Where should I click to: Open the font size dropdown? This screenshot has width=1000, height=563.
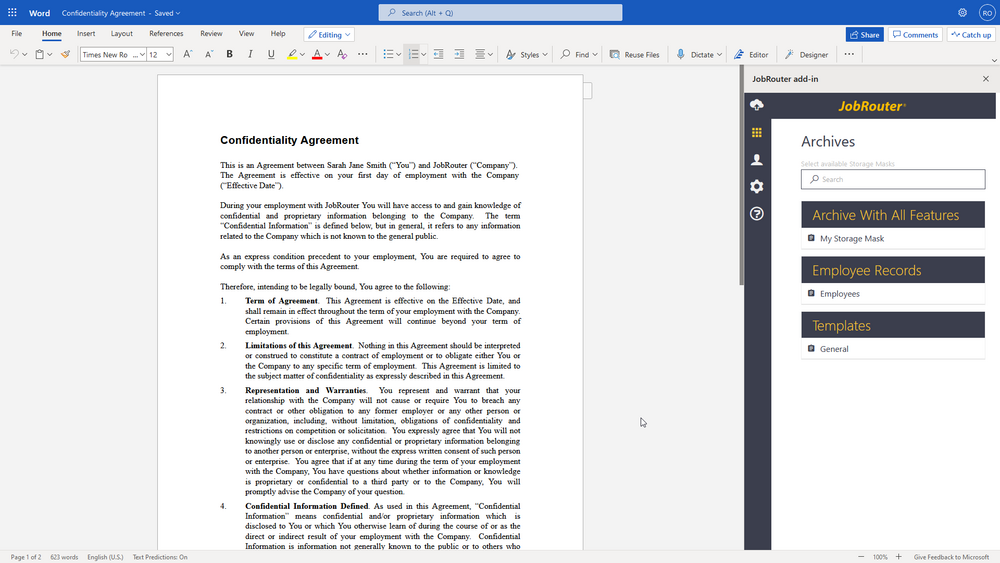pos(168,55)
